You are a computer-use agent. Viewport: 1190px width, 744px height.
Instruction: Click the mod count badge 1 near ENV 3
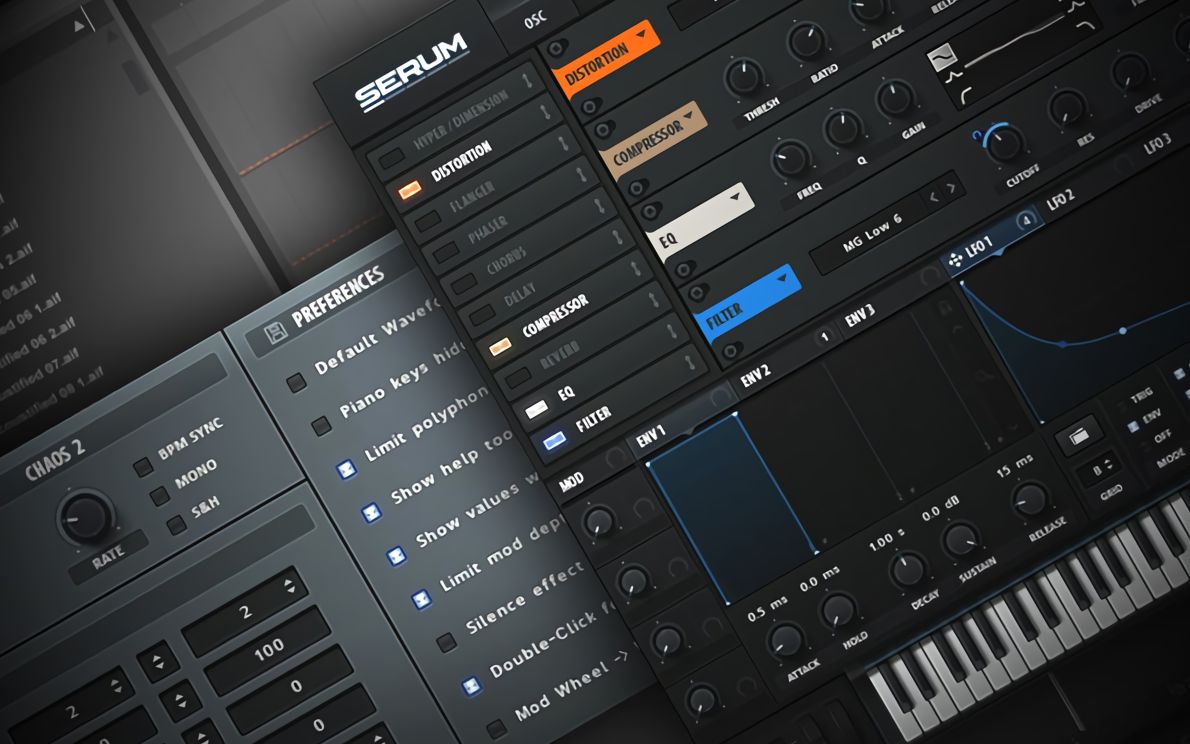click(x=825, y=337)
